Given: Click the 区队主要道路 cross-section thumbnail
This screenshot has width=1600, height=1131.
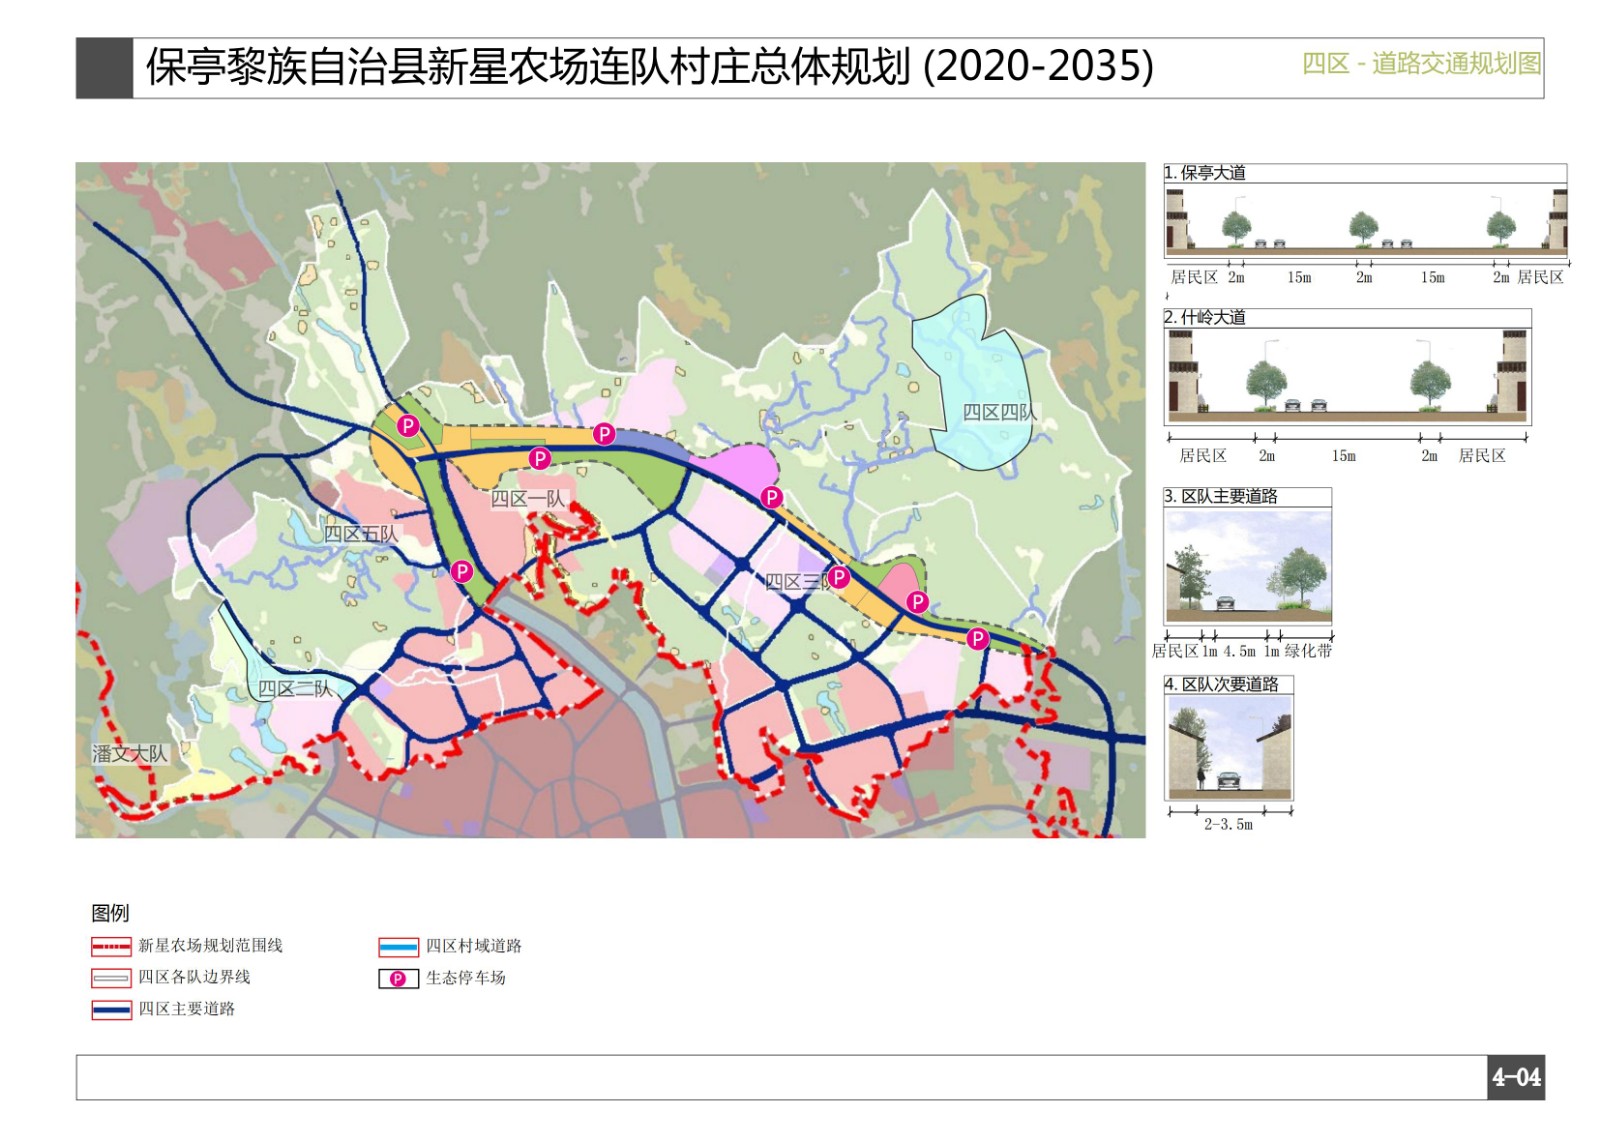Looking at the screenshot, I should 1248,566.
